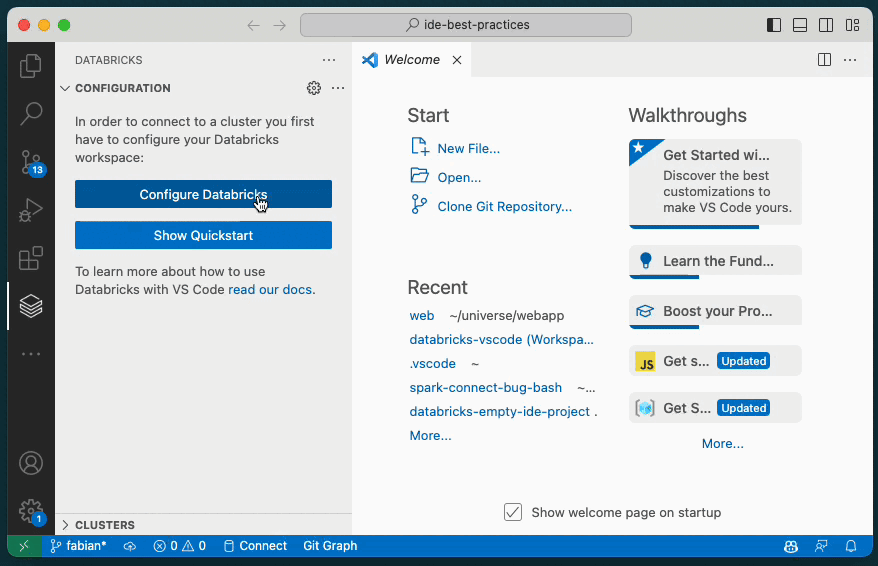The width and height of the screenshot is (878, 566).
Task: Click Connect in the status bar
Action: click(x=255, y=546)
